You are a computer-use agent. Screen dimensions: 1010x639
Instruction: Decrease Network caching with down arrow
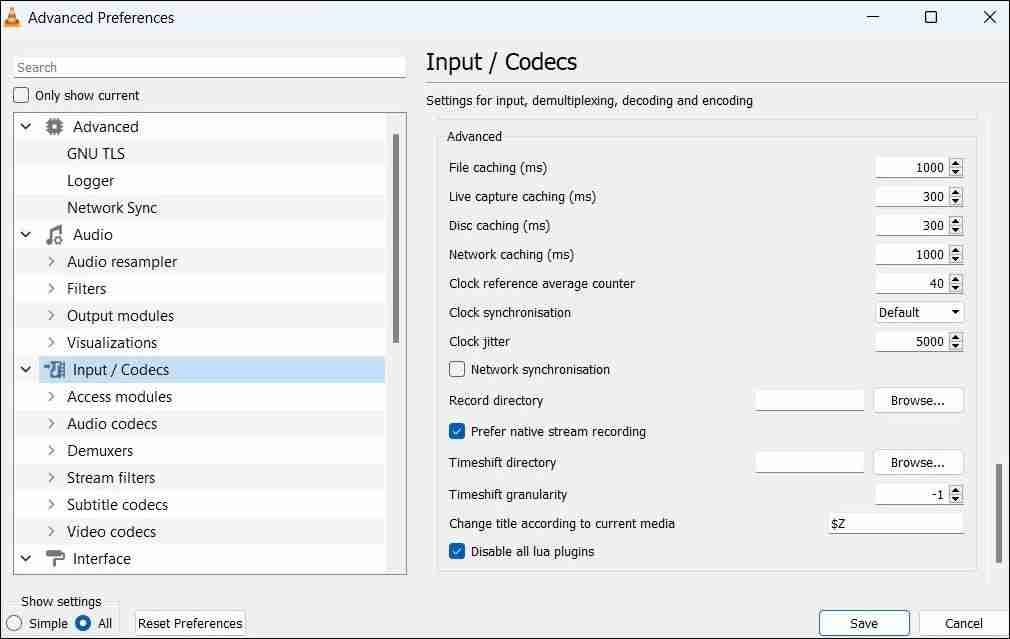click(x=956, y=259)
